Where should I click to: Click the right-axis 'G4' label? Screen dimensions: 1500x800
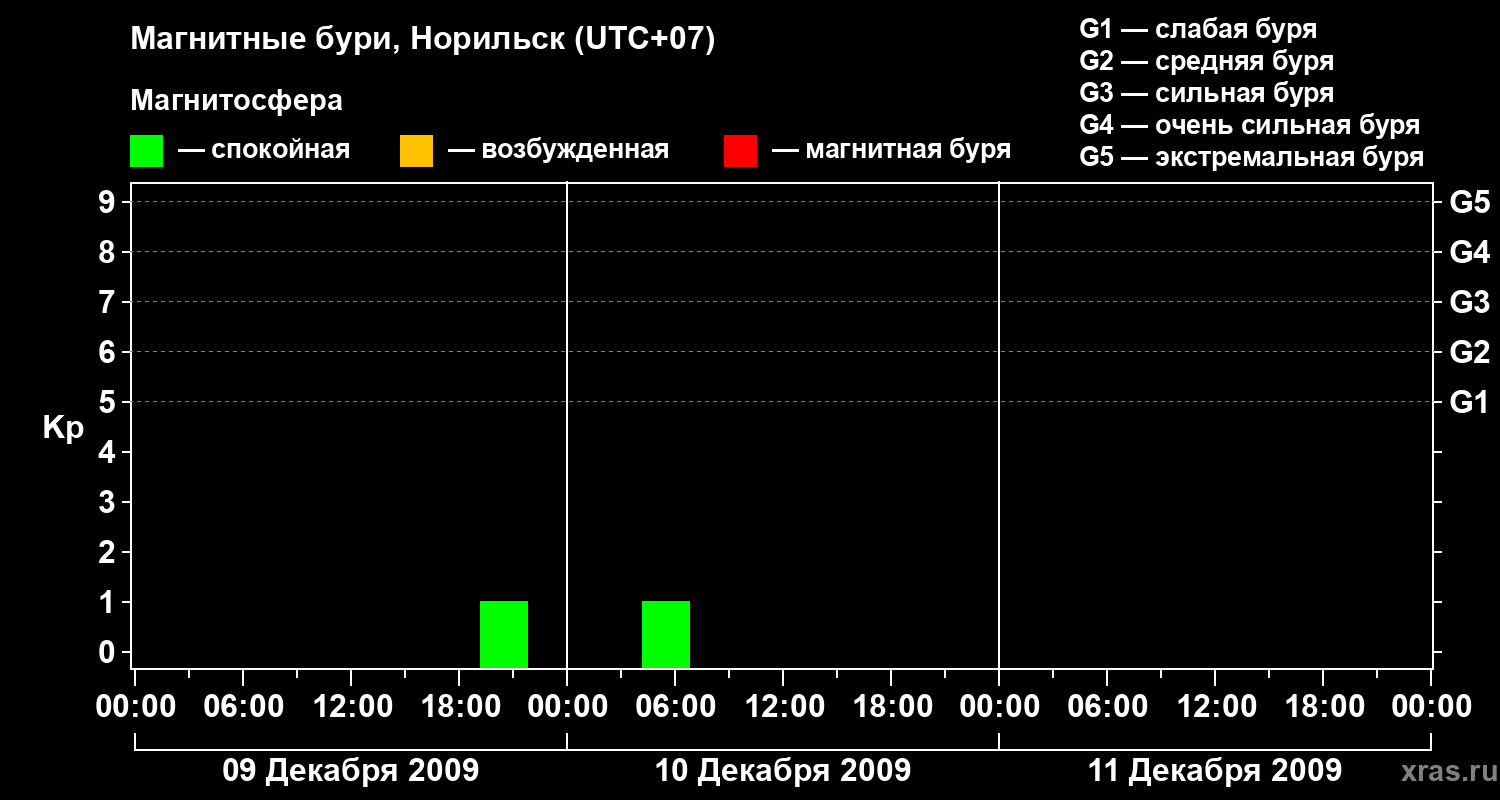[x=1470, y=252]
